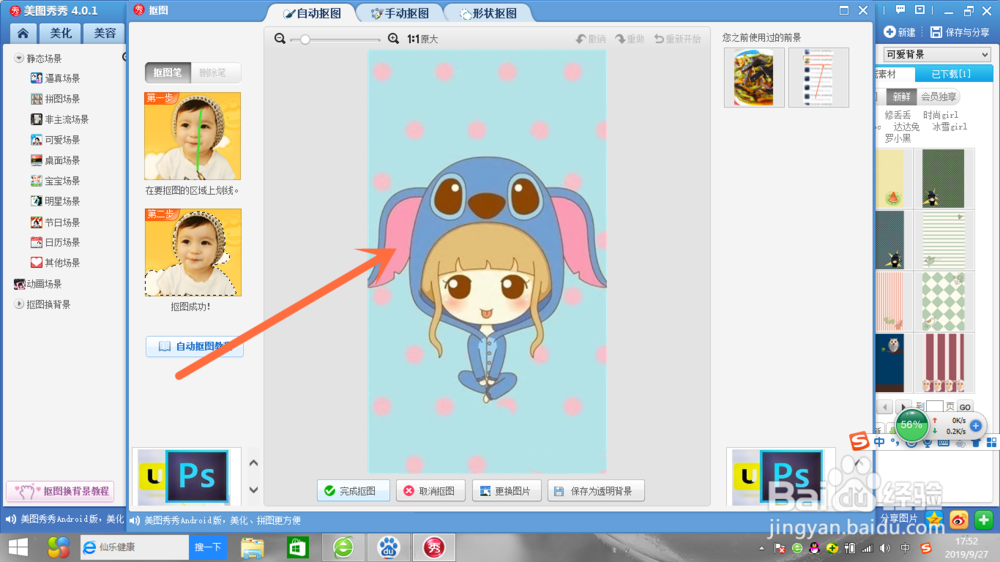Select 明星场景 in scene list

click(55, 202)
